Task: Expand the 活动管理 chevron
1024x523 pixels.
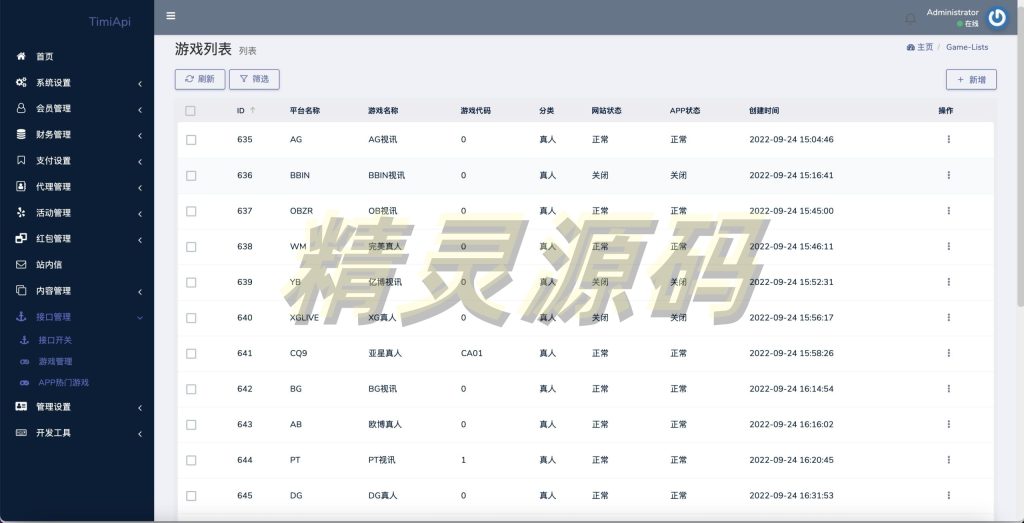Action: coord(140,214)
